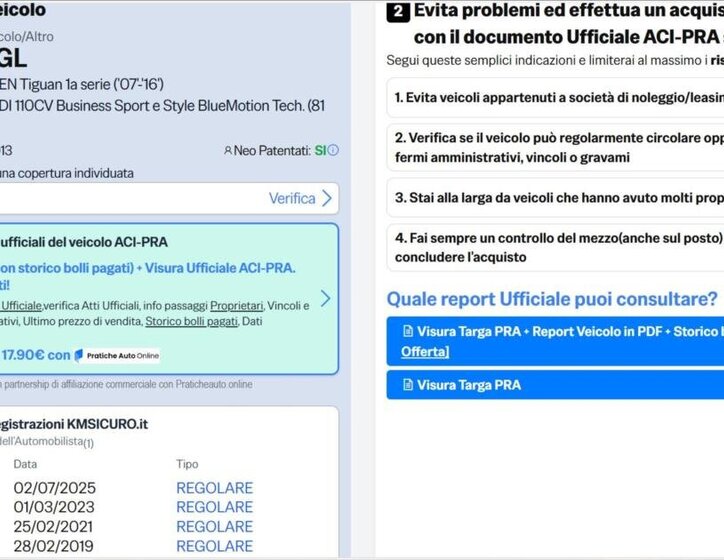Viewport: 724px width, 560px height.
Task: Expand tip 3 about veicoli with many owners
Action: tap(555, 198)
